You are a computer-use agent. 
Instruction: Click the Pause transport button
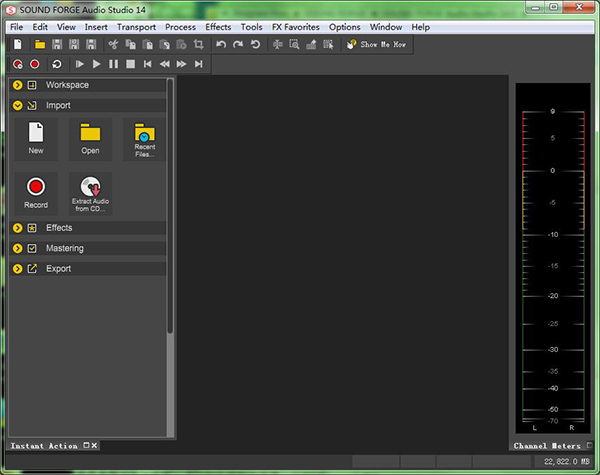pyautogui.click(x=114, y=64)
